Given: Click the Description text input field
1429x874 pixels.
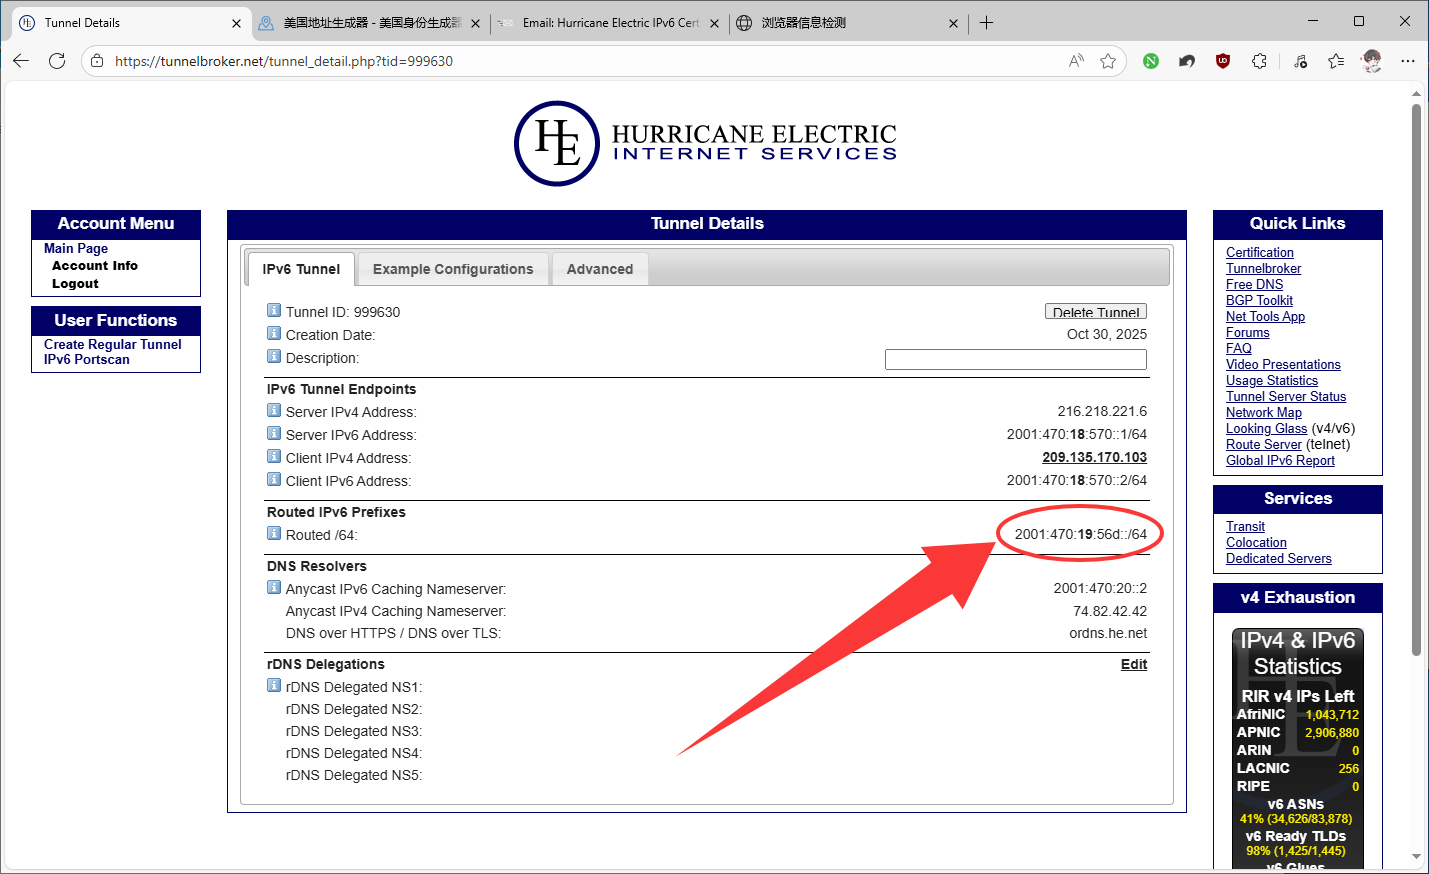Looking at the screenshot, I should (x=1015, y=359).
